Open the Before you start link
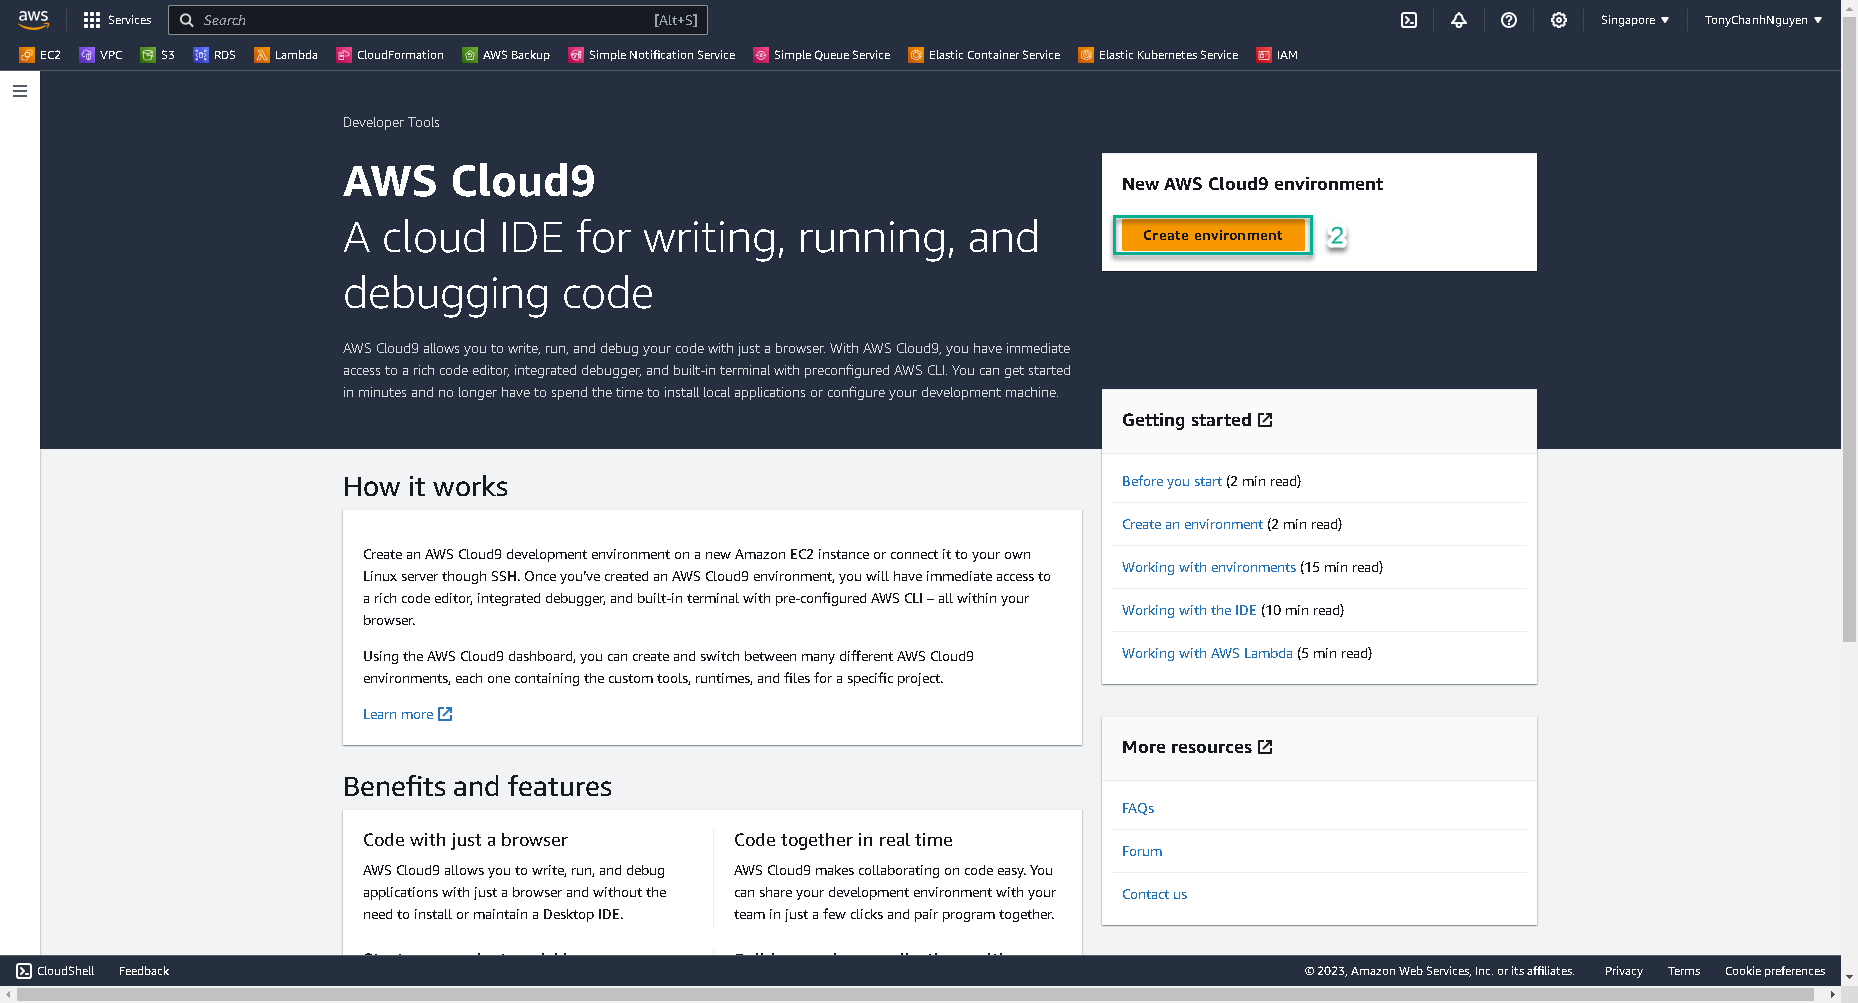 pos(1171,481)
